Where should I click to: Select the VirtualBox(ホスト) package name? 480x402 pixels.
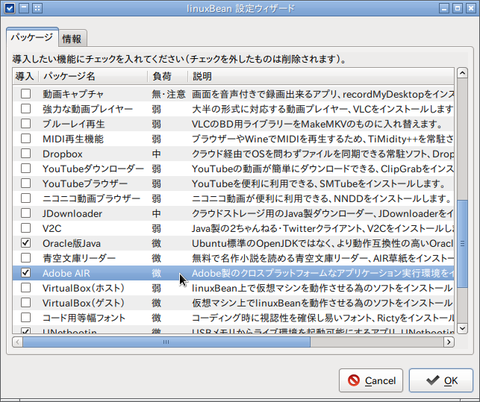click(x=83, y=288)
